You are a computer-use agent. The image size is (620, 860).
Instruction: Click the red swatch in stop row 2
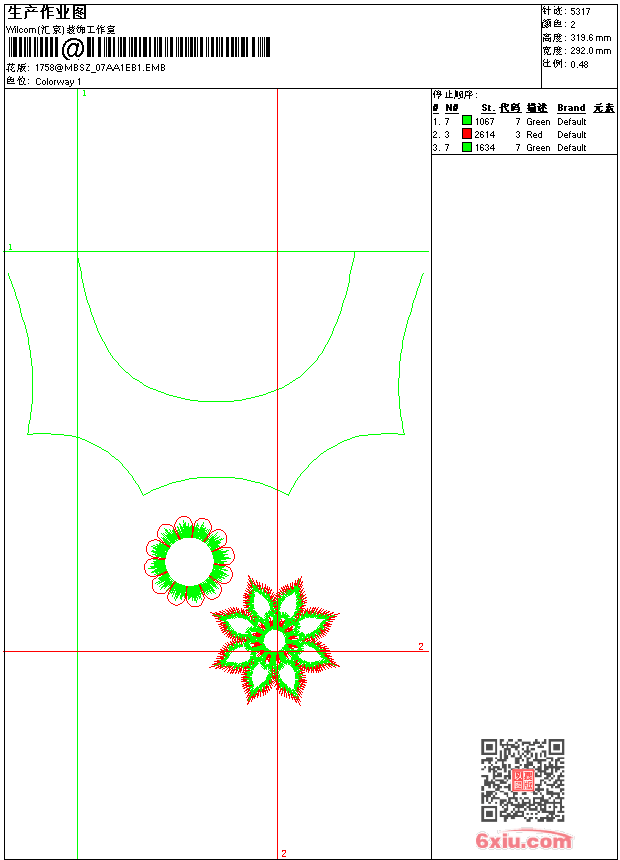pos(467,133)
